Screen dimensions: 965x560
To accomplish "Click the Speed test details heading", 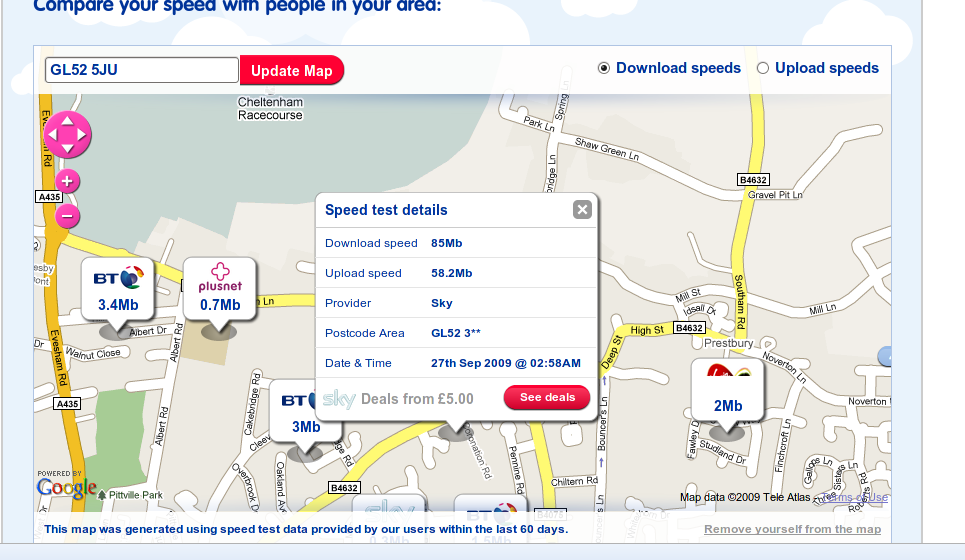I will pos(386,210).
